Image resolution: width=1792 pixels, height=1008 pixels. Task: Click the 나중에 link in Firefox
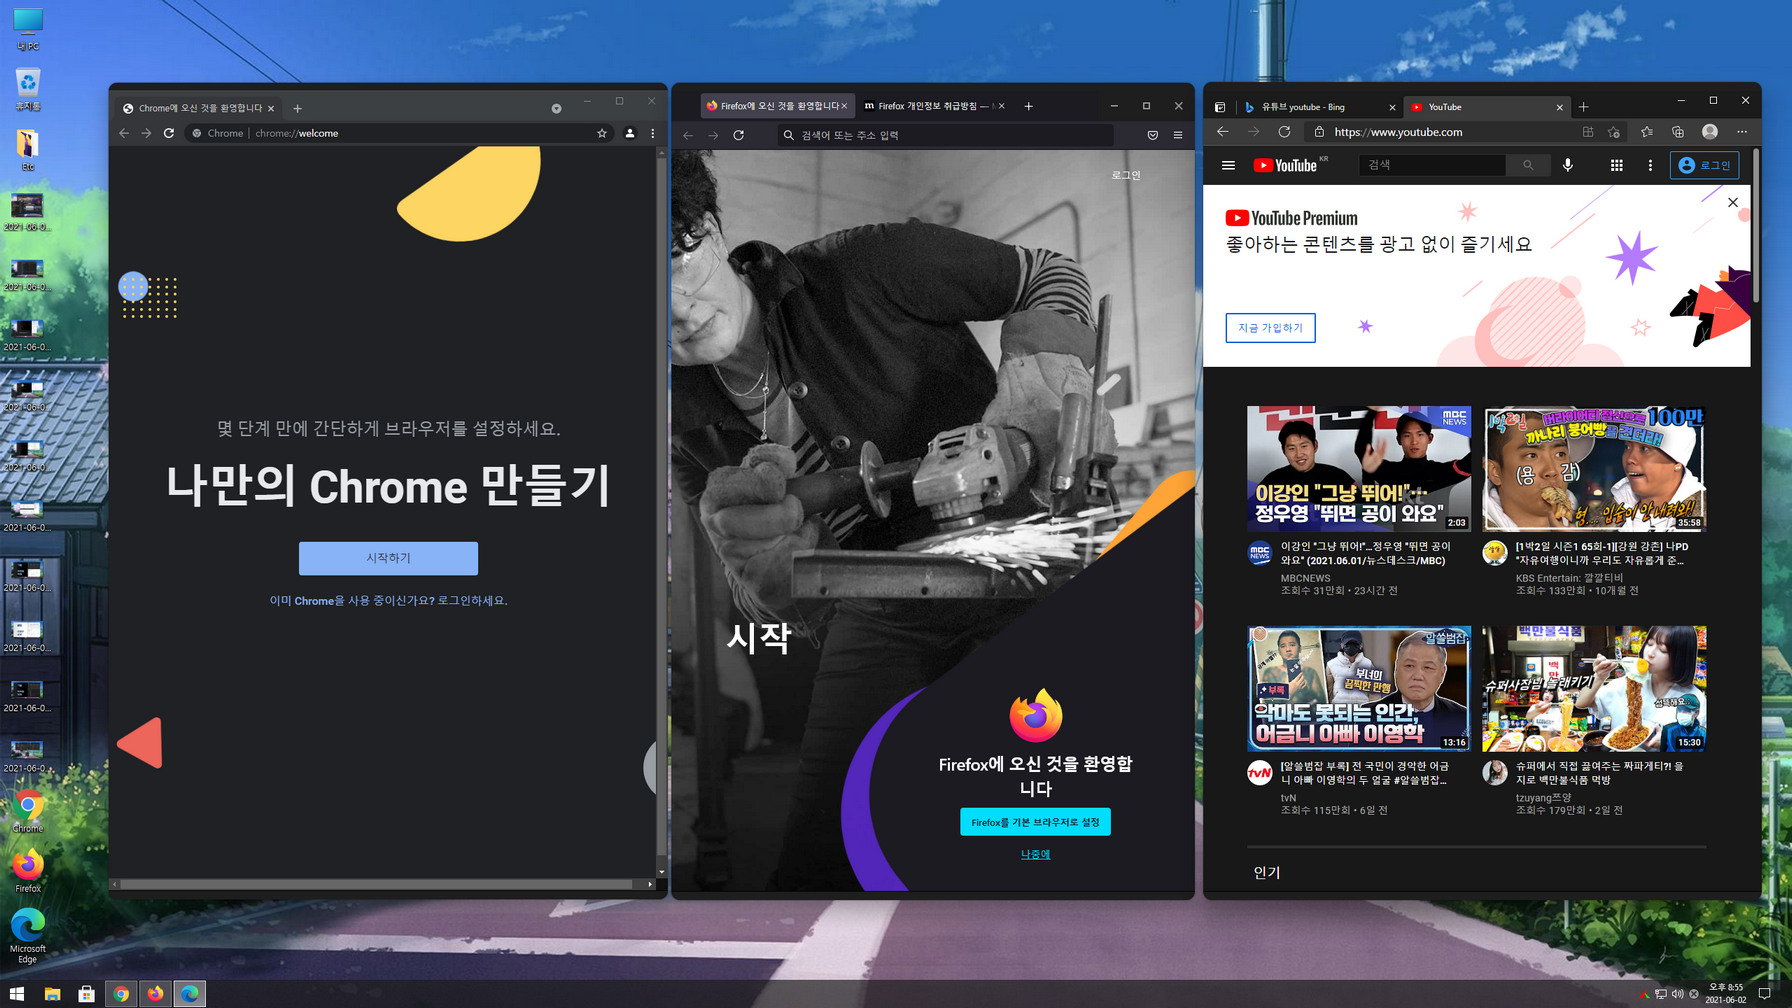click(x=1035, y=854)
